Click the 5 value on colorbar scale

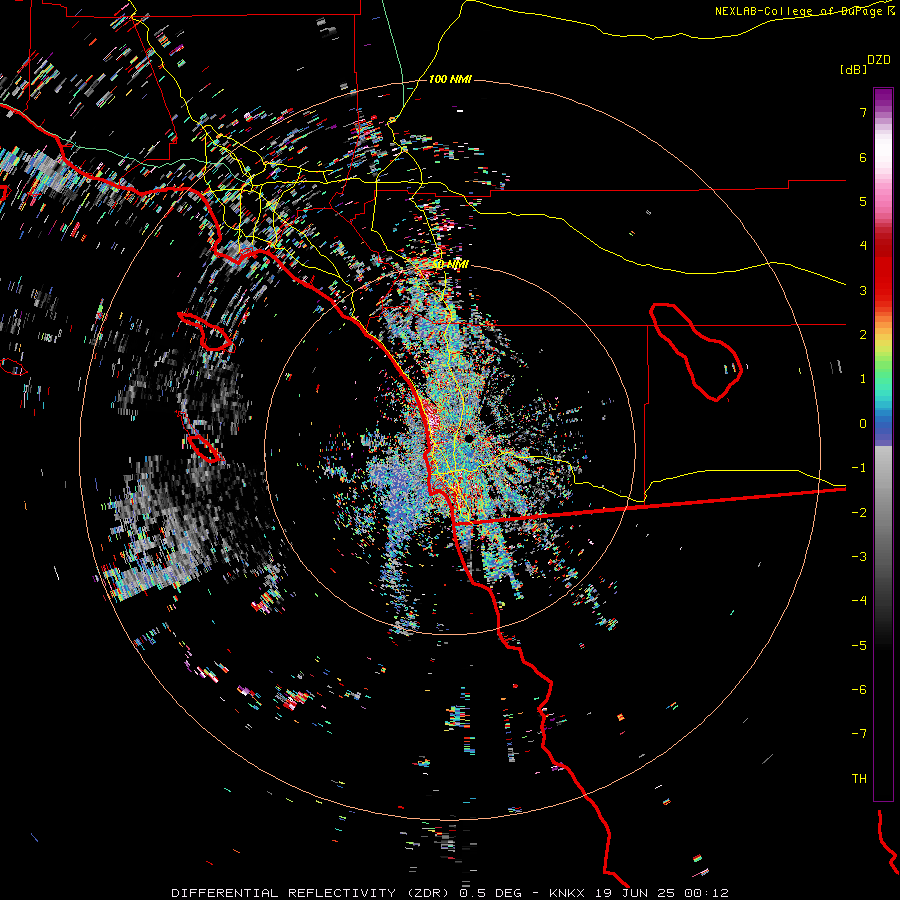pyautogui.click(x=863, y=201)
